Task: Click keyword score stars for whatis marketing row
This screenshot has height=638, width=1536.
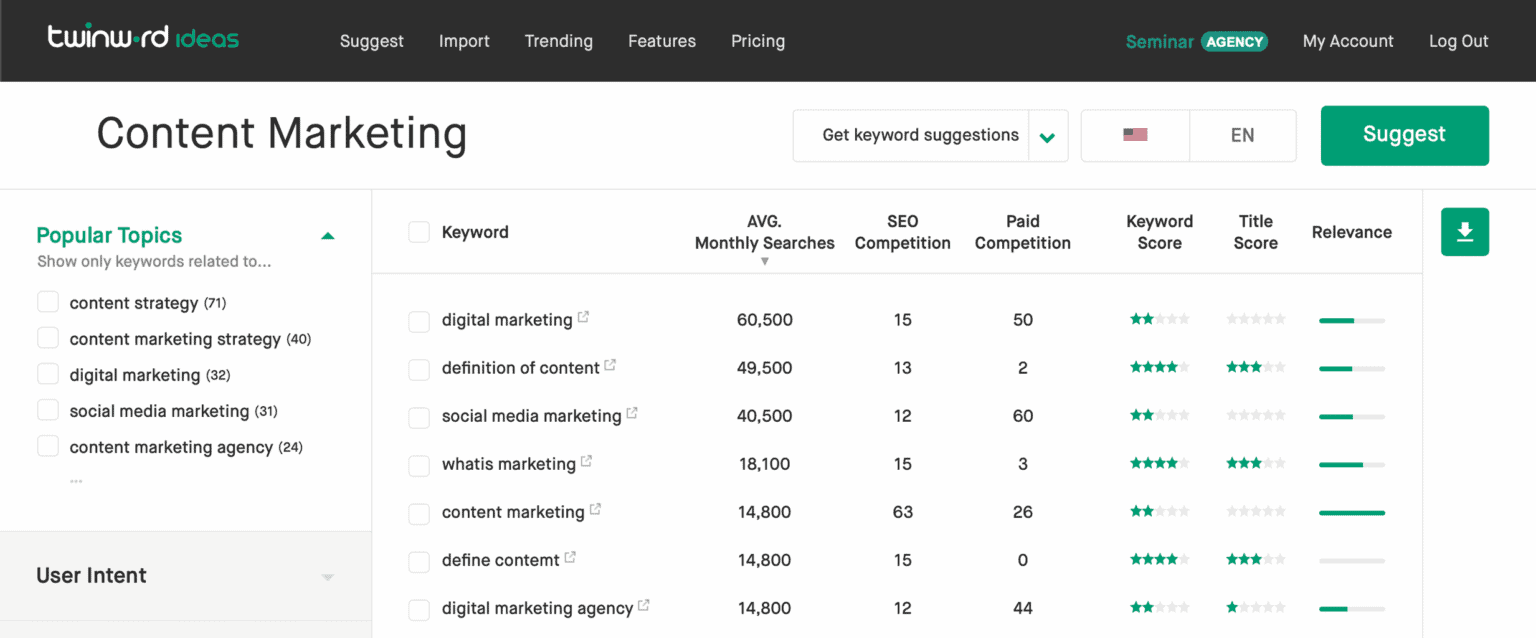Action: tap(1159, 464)
